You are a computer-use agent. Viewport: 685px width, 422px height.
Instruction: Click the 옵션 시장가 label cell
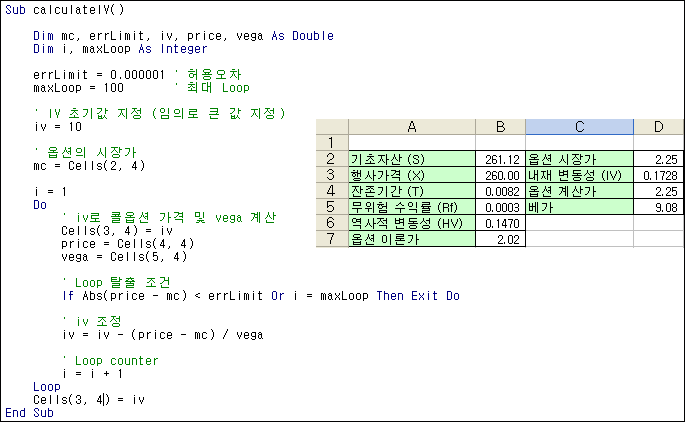click(x=579, y=159)
